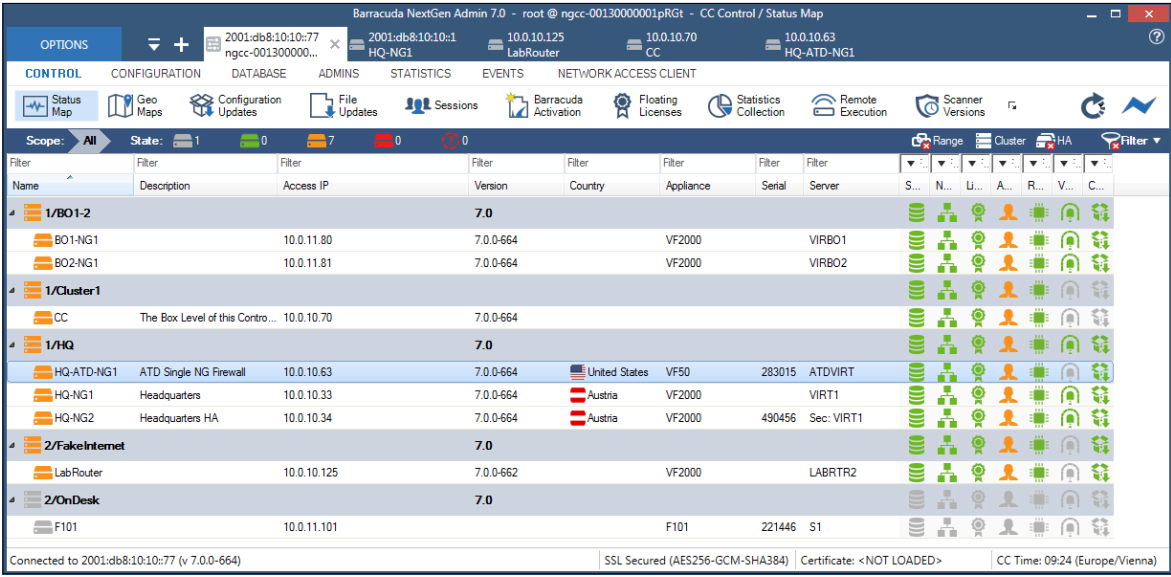Open Scanner Versions
The width and height of the screenshot is (1171, 577).
[x=951, y=105]
